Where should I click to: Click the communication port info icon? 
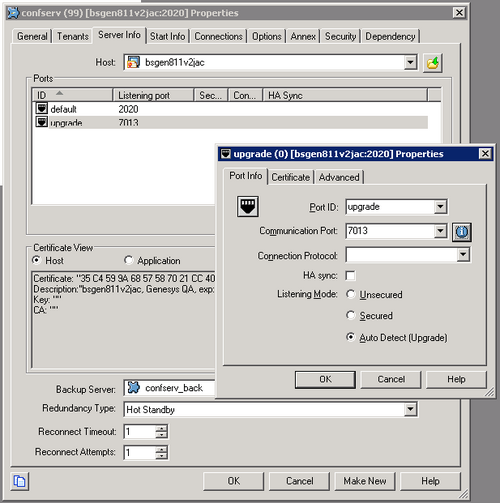click(462, 232)
